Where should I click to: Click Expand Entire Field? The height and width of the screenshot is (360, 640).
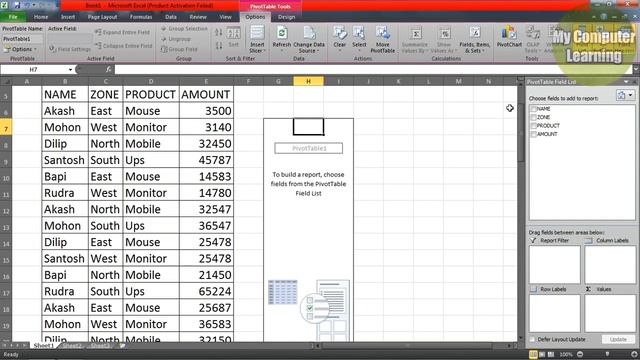point(122,32)
